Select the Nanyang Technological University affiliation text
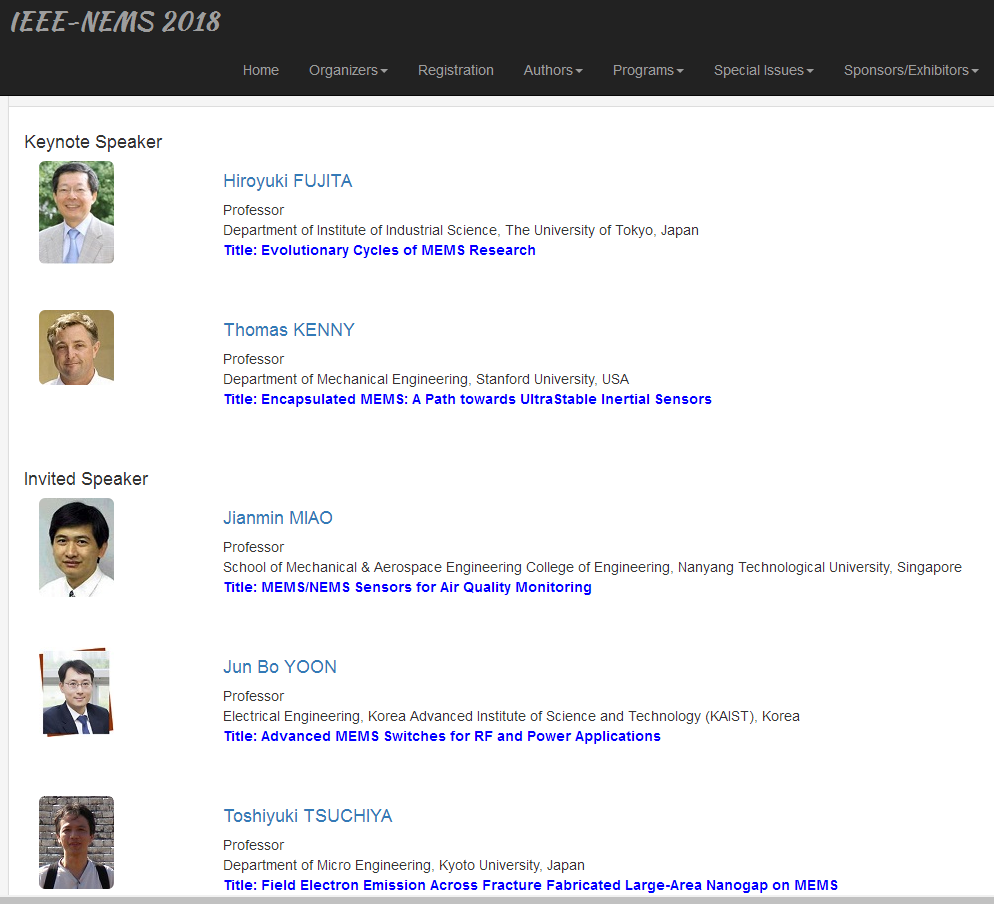The image size is (994, 904). pyautogui.click(x=592, y=567)
